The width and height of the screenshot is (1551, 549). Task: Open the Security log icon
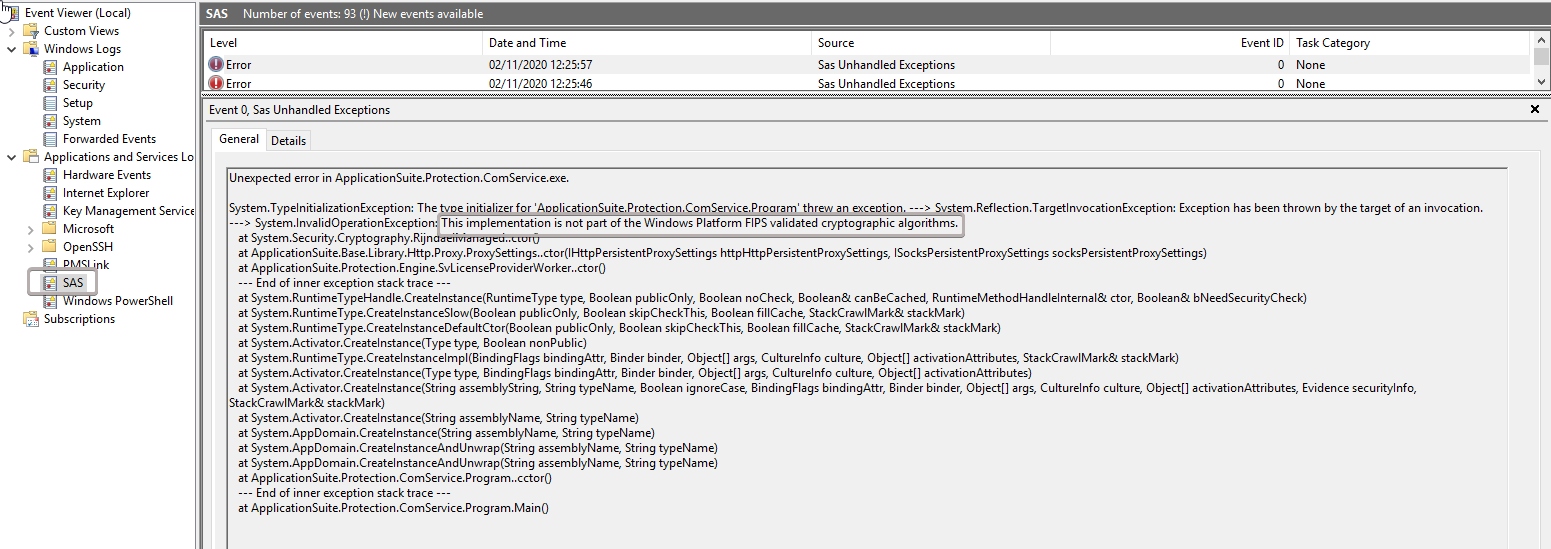tap(50, 85)
